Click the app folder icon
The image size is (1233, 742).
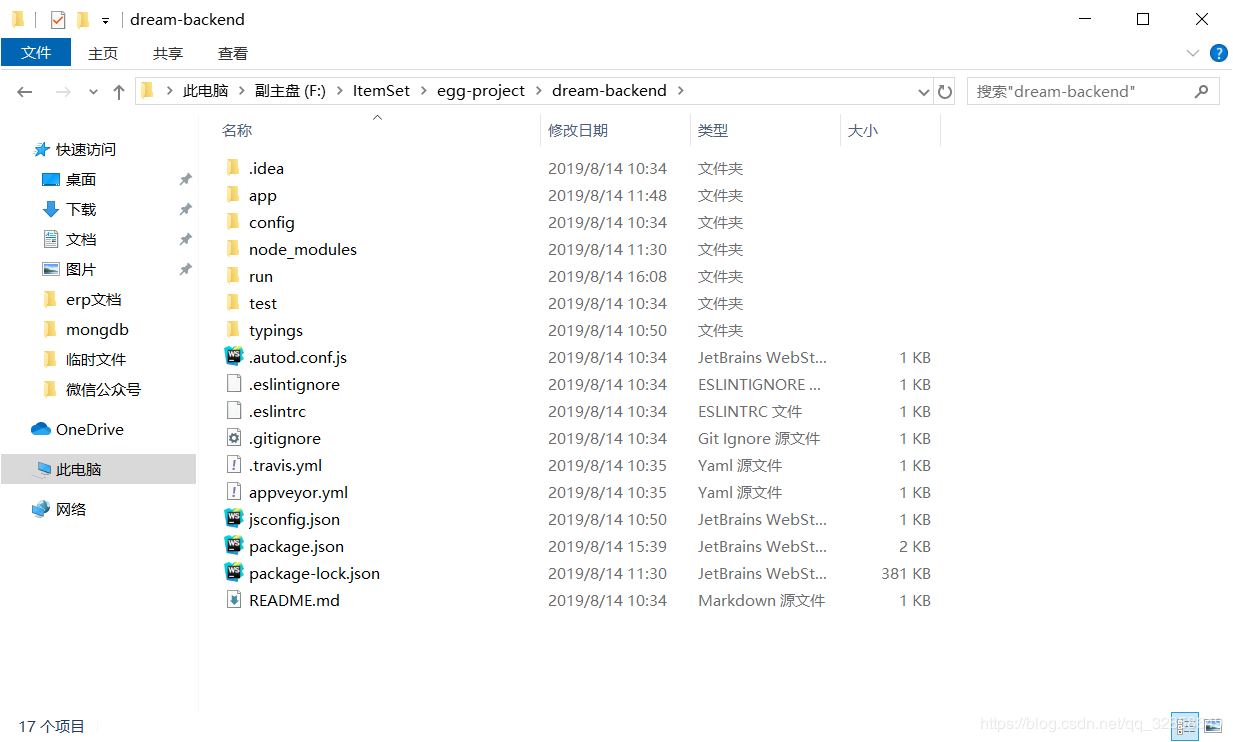tap(233, 195)
